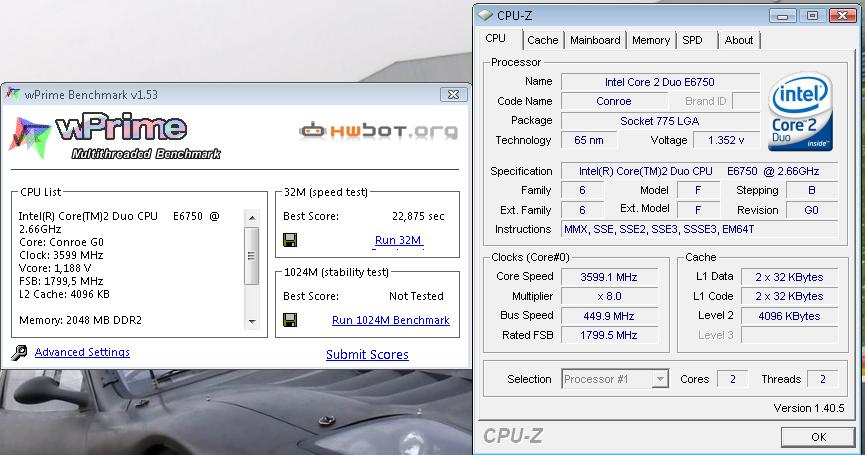
Task: Select the CPU tab in CPU-Z
Action: [x=495, y=39]
